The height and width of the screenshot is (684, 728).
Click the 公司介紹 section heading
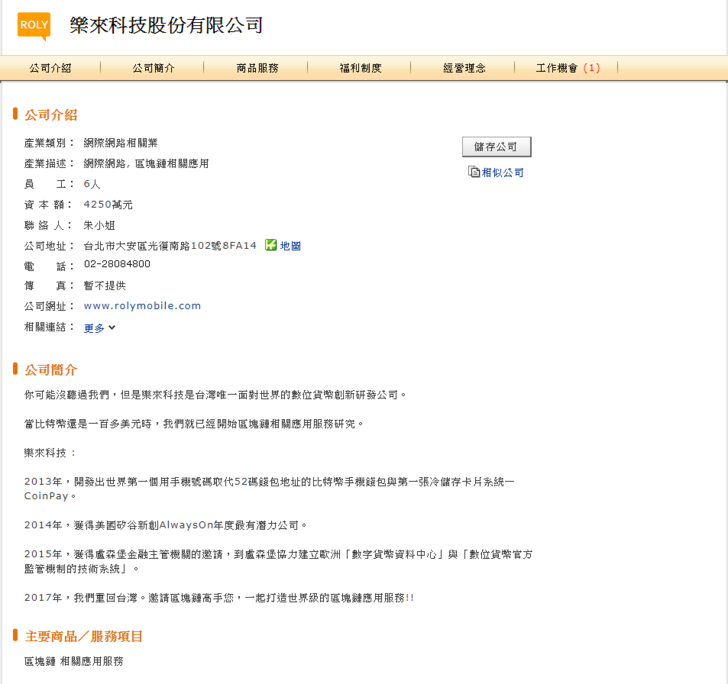tap(51, 115)
